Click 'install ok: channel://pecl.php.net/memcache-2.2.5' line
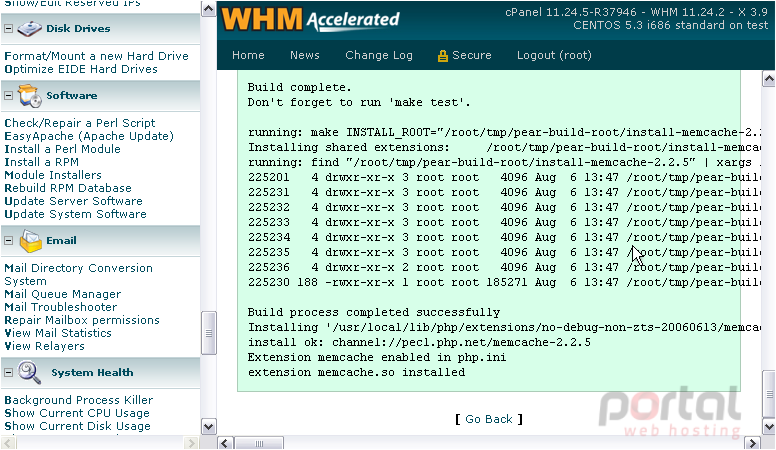776x450 pixels. 419,343
